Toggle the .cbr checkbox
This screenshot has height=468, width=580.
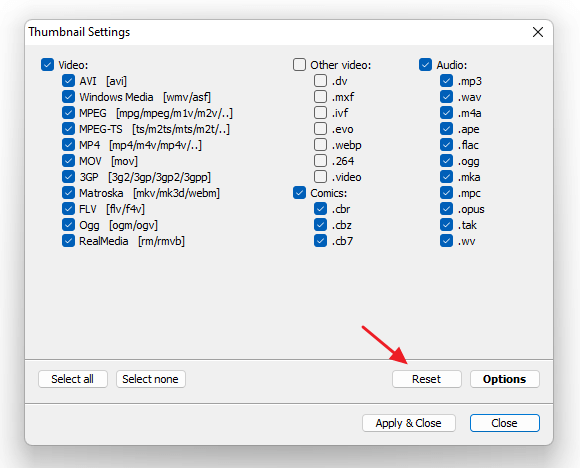(x=320, y=209)
